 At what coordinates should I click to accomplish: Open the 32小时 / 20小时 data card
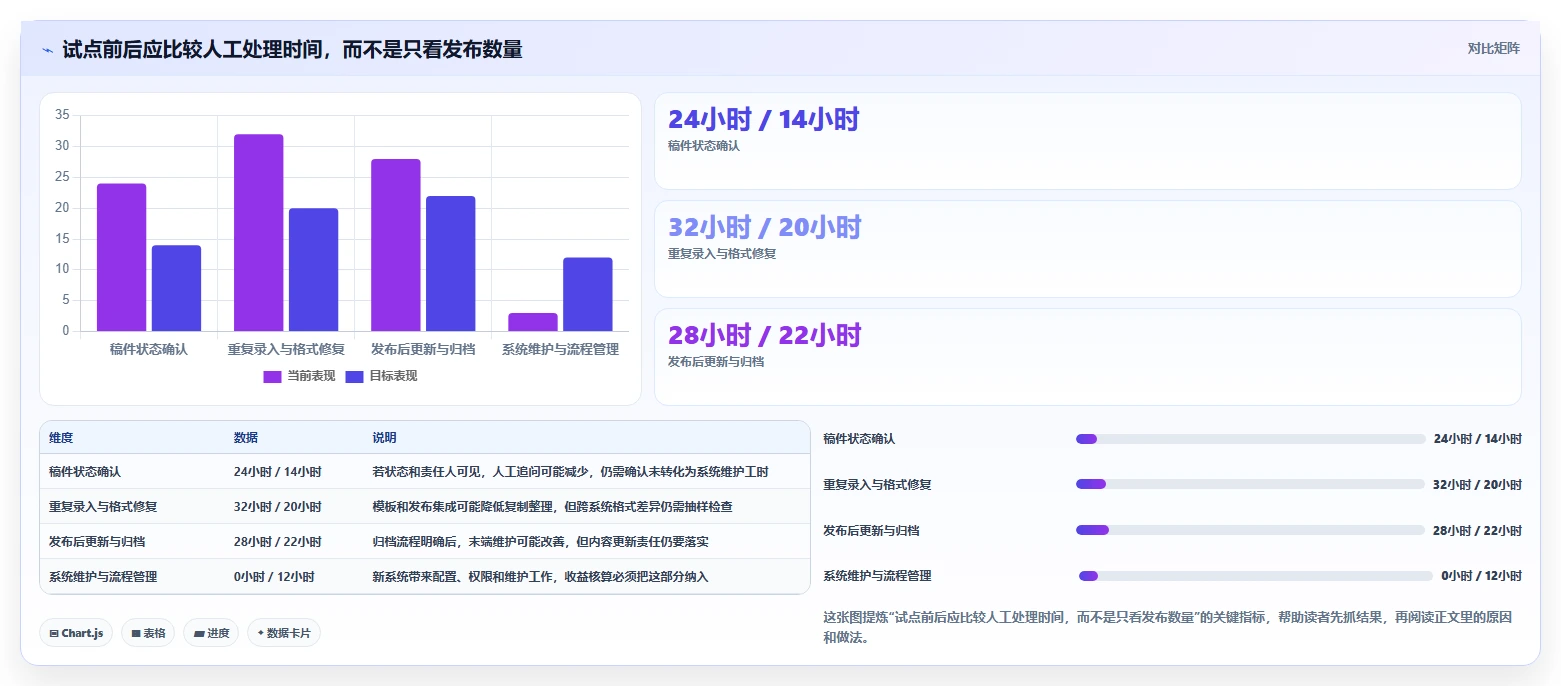point(1088,249)
